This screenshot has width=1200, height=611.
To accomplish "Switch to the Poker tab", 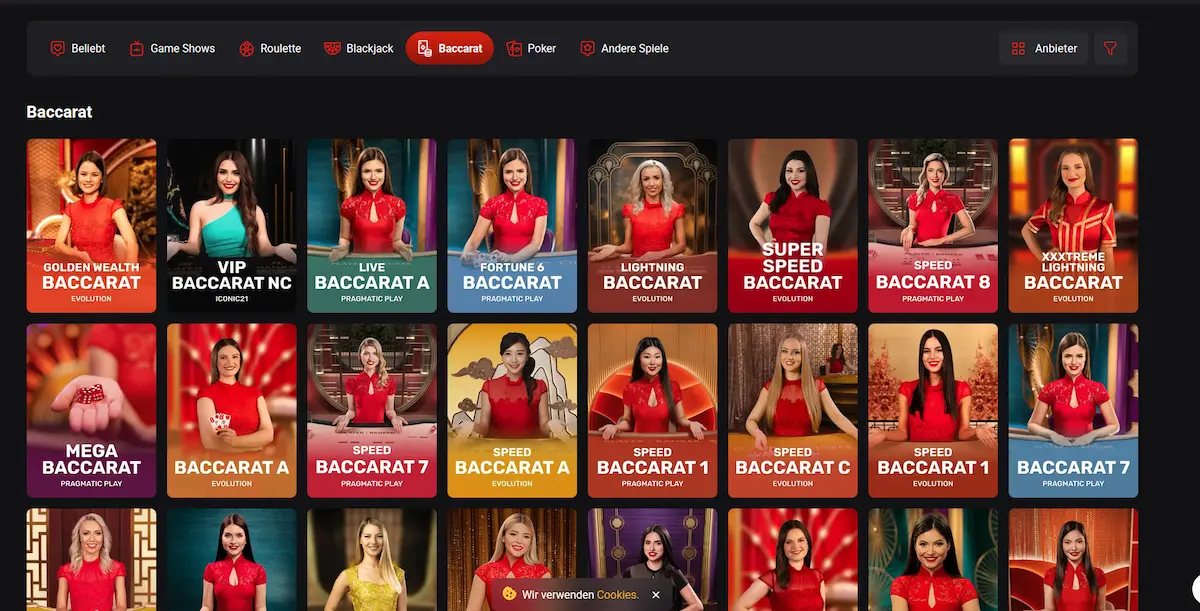I will tap(531, 48).
